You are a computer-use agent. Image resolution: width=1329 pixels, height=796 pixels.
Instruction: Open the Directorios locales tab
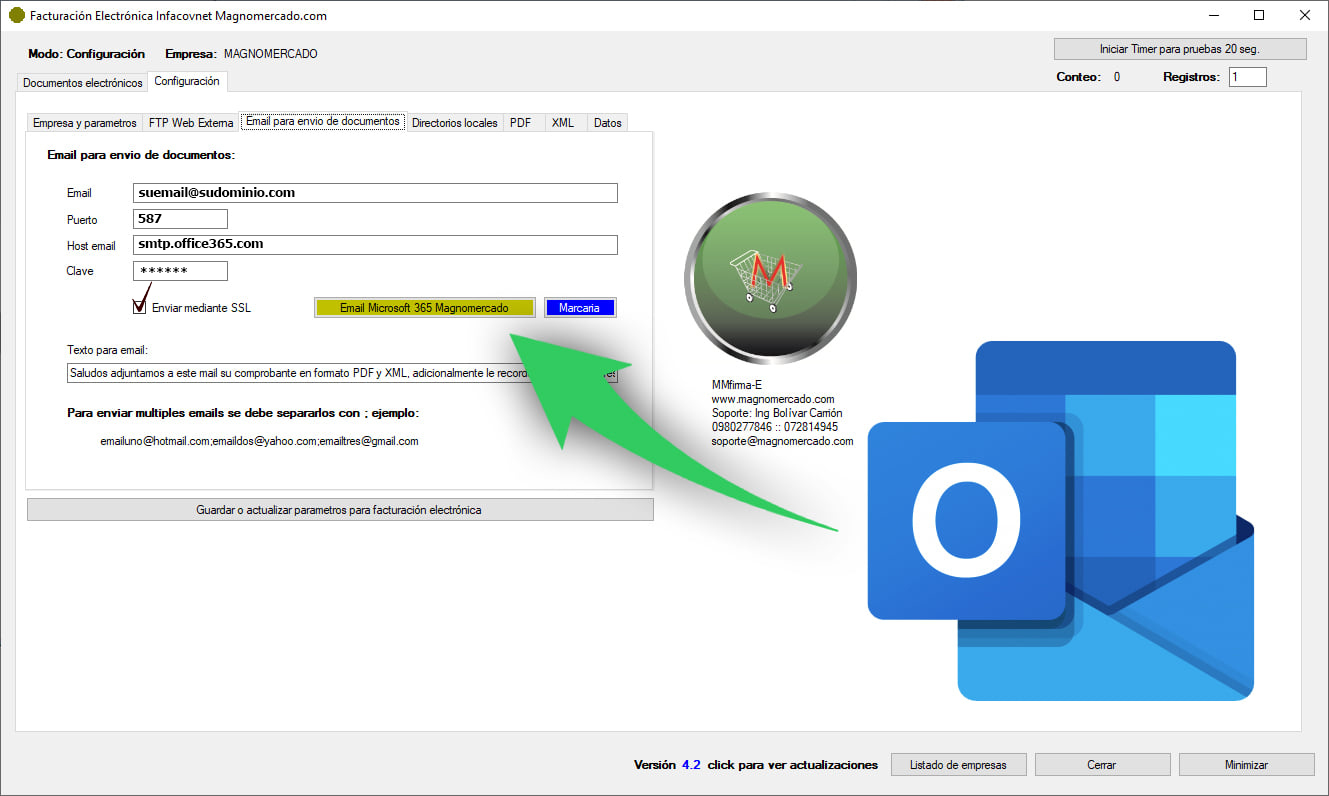454,123
